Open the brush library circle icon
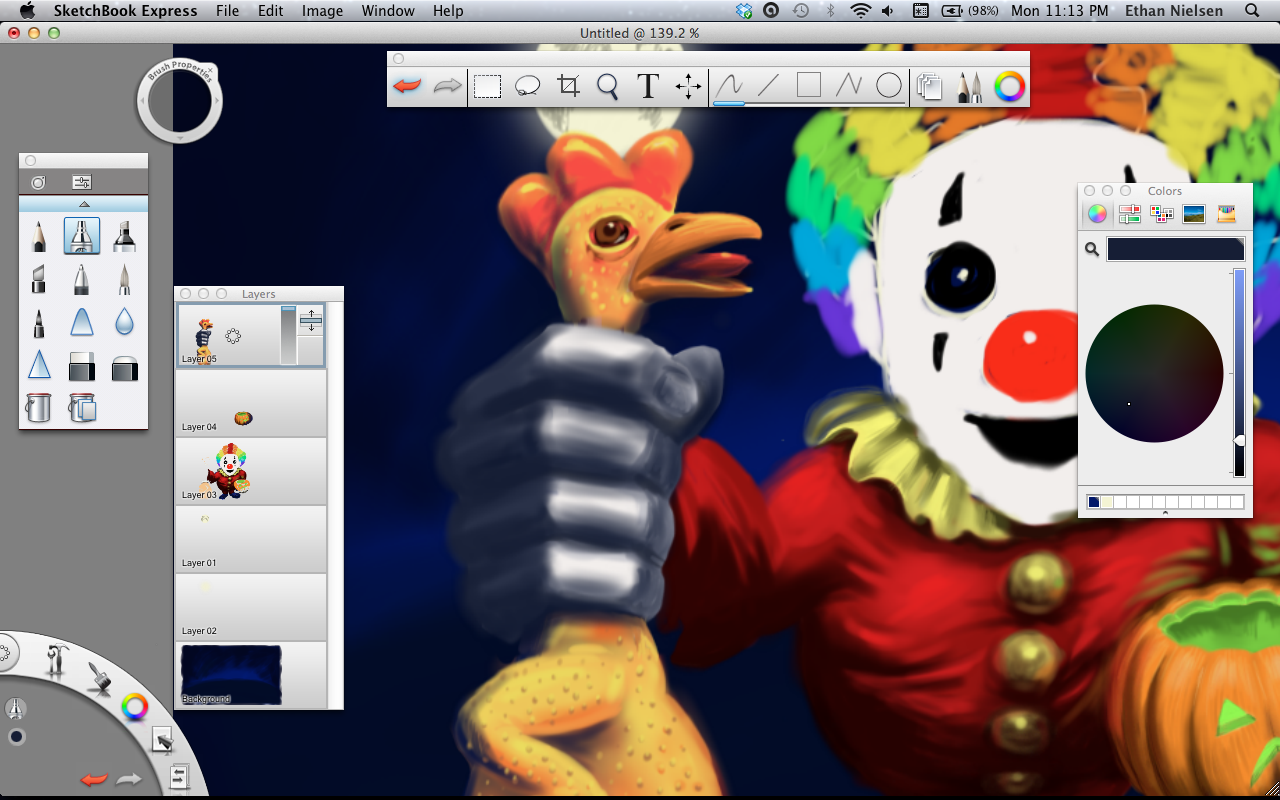 tap(38, 182)
